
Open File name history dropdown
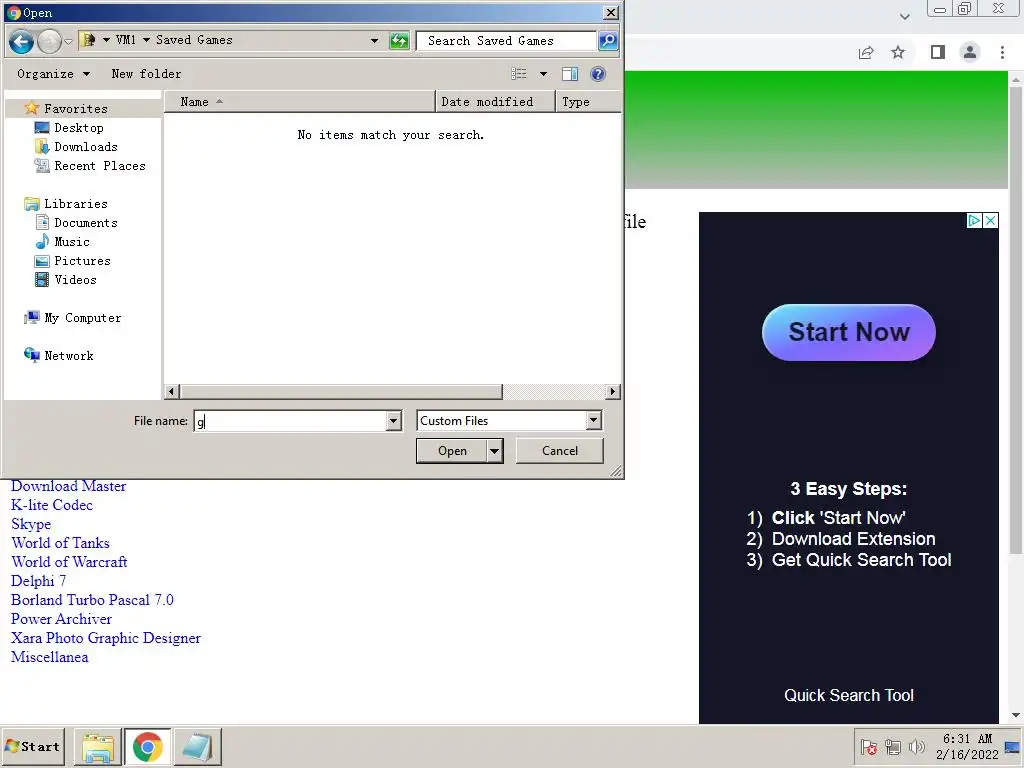(x=393, y=421)
